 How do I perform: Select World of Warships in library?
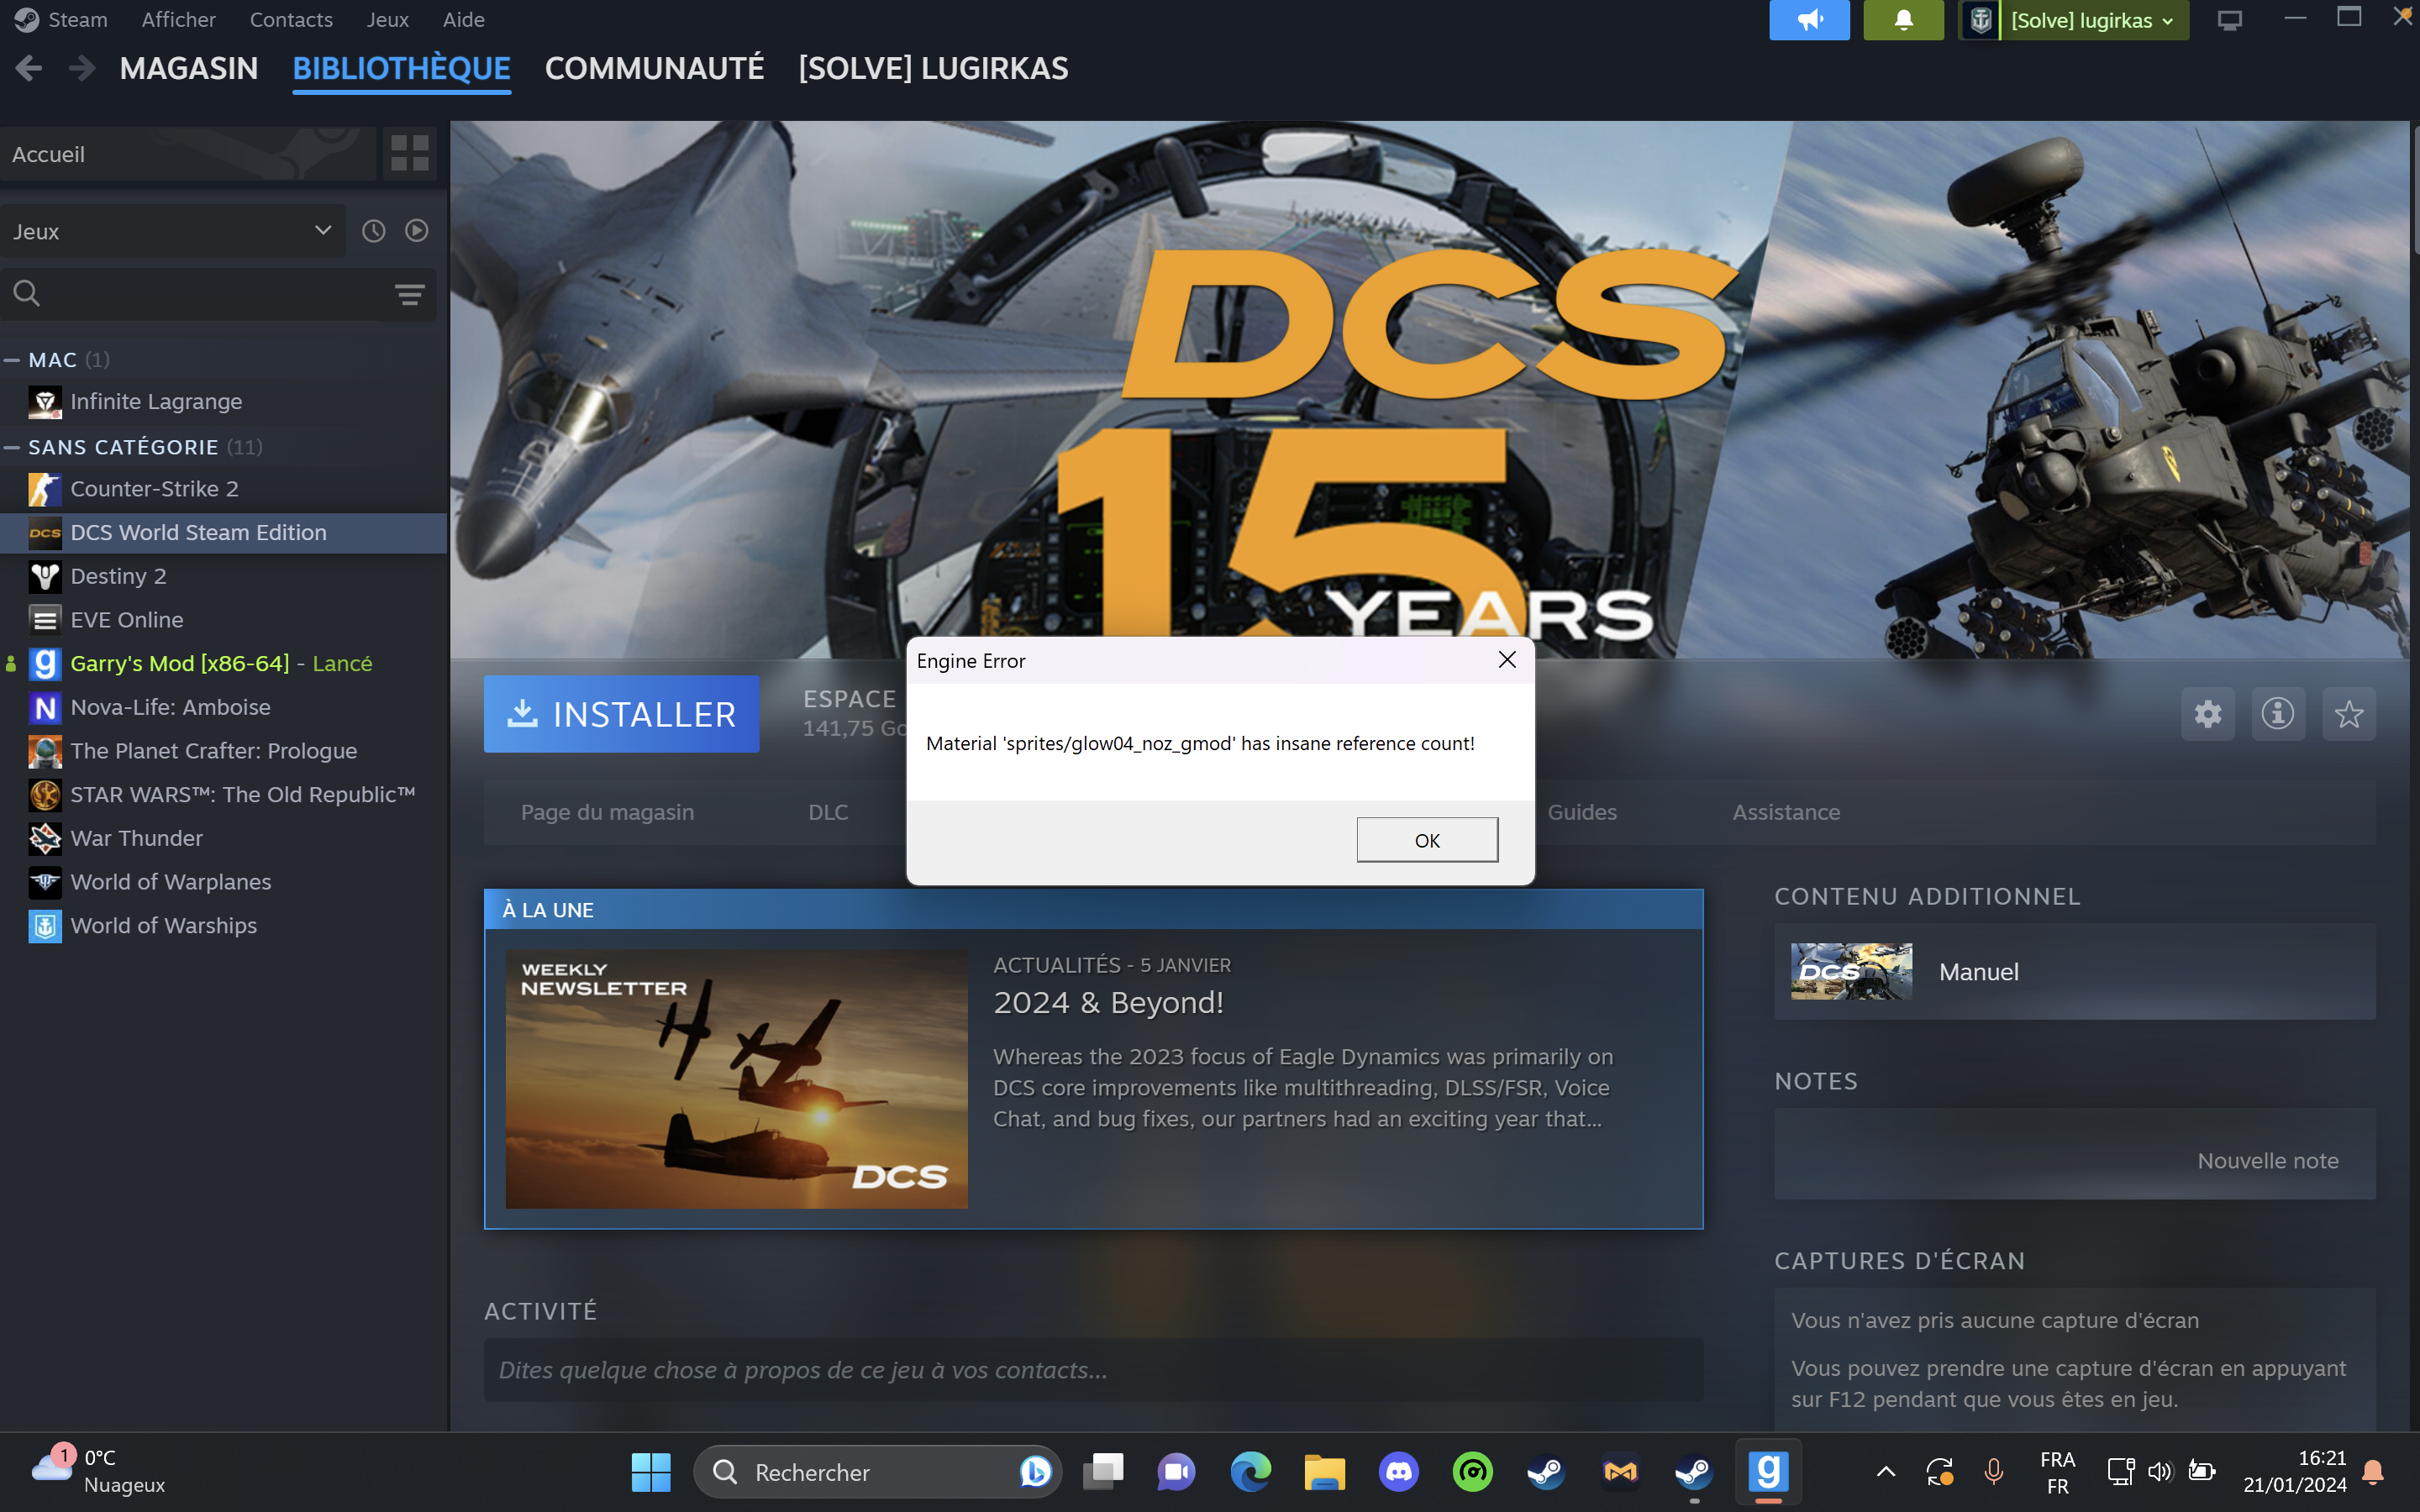click(224, 926)
